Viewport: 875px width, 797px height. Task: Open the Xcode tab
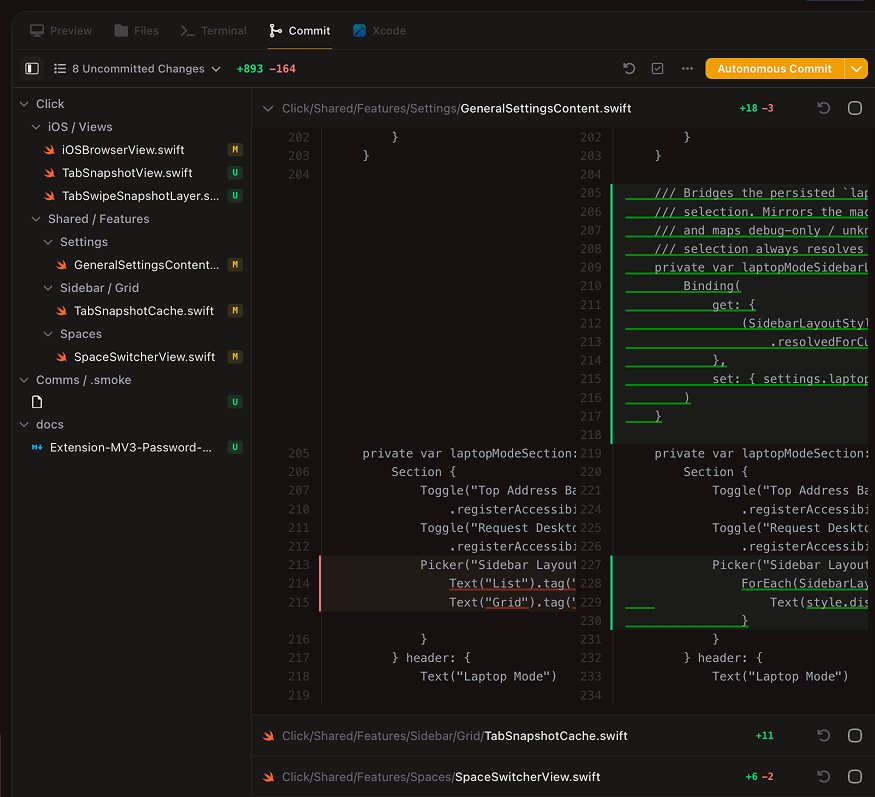coord(379,31)
